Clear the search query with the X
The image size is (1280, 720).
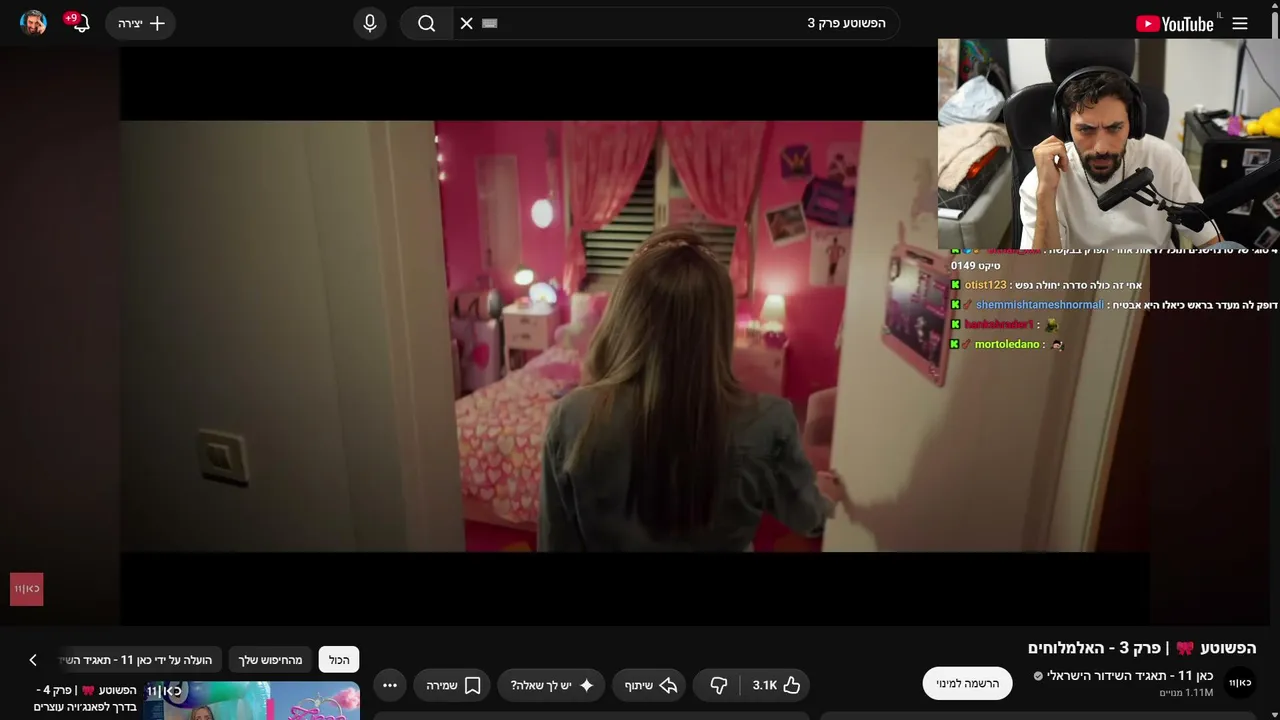(466, 23)
